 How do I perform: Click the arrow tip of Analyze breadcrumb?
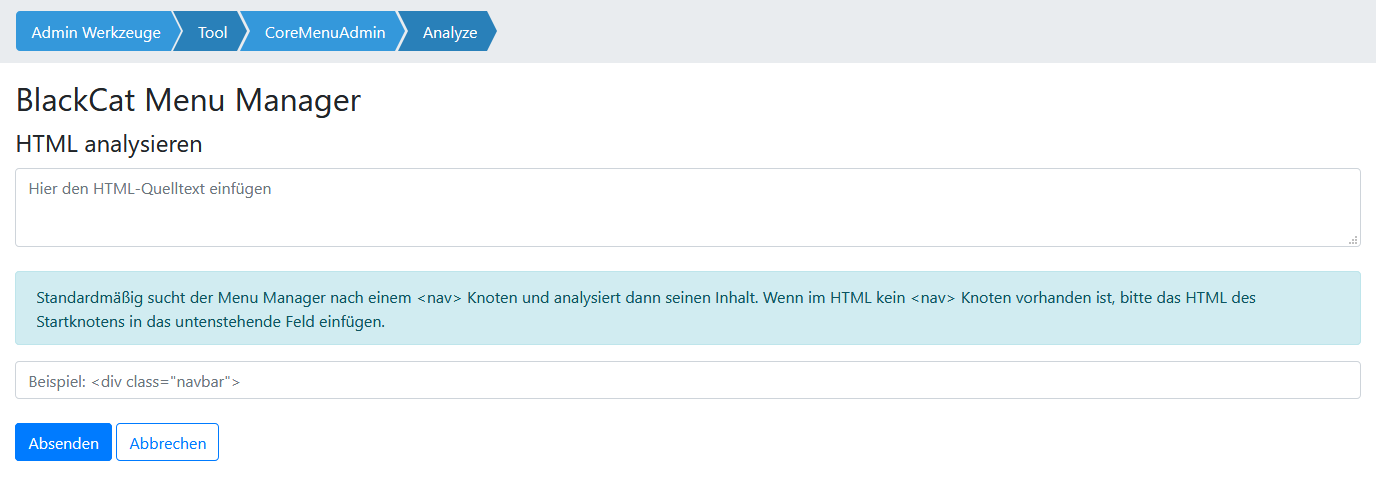coord(490,32)
